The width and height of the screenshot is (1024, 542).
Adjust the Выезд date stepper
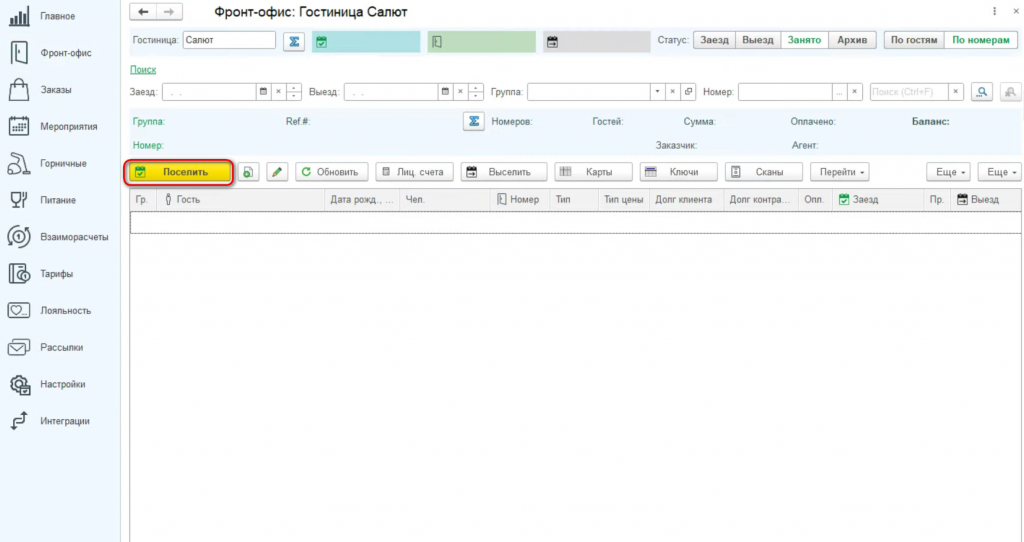coord(476,92)
